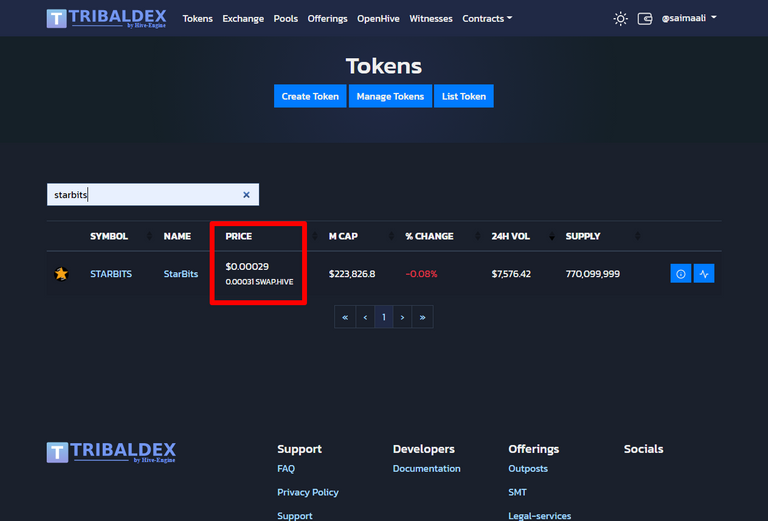Open the Documentation link under Developers
Screen dimensions: 768x521
point(426,469)
